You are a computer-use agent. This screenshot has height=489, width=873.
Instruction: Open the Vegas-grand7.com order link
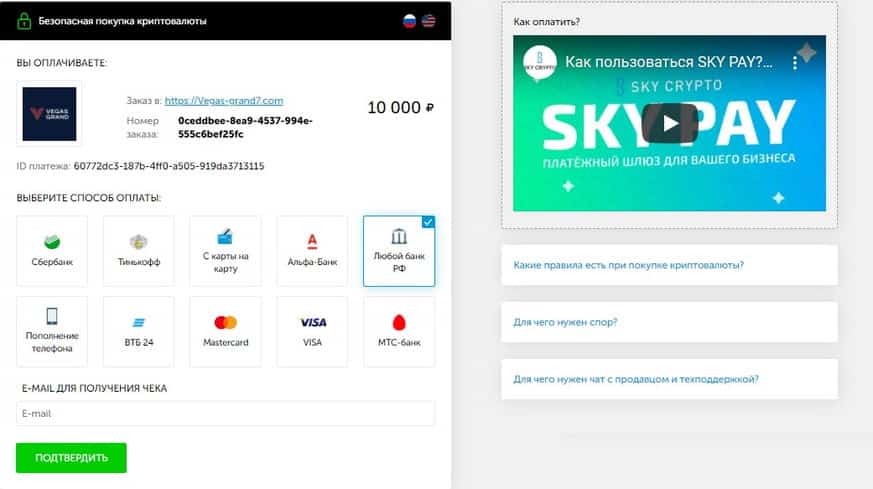point(224,101)
